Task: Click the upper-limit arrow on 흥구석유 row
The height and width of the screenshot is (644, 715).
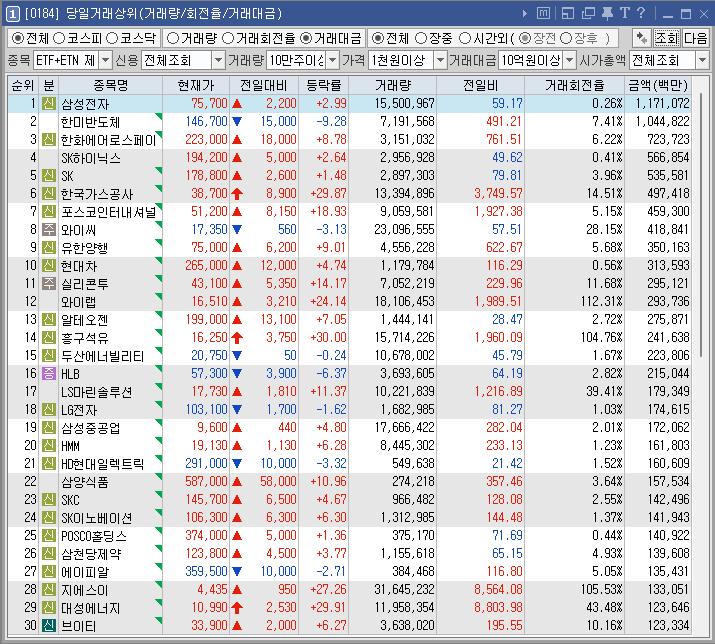Action: coord(237,338)
